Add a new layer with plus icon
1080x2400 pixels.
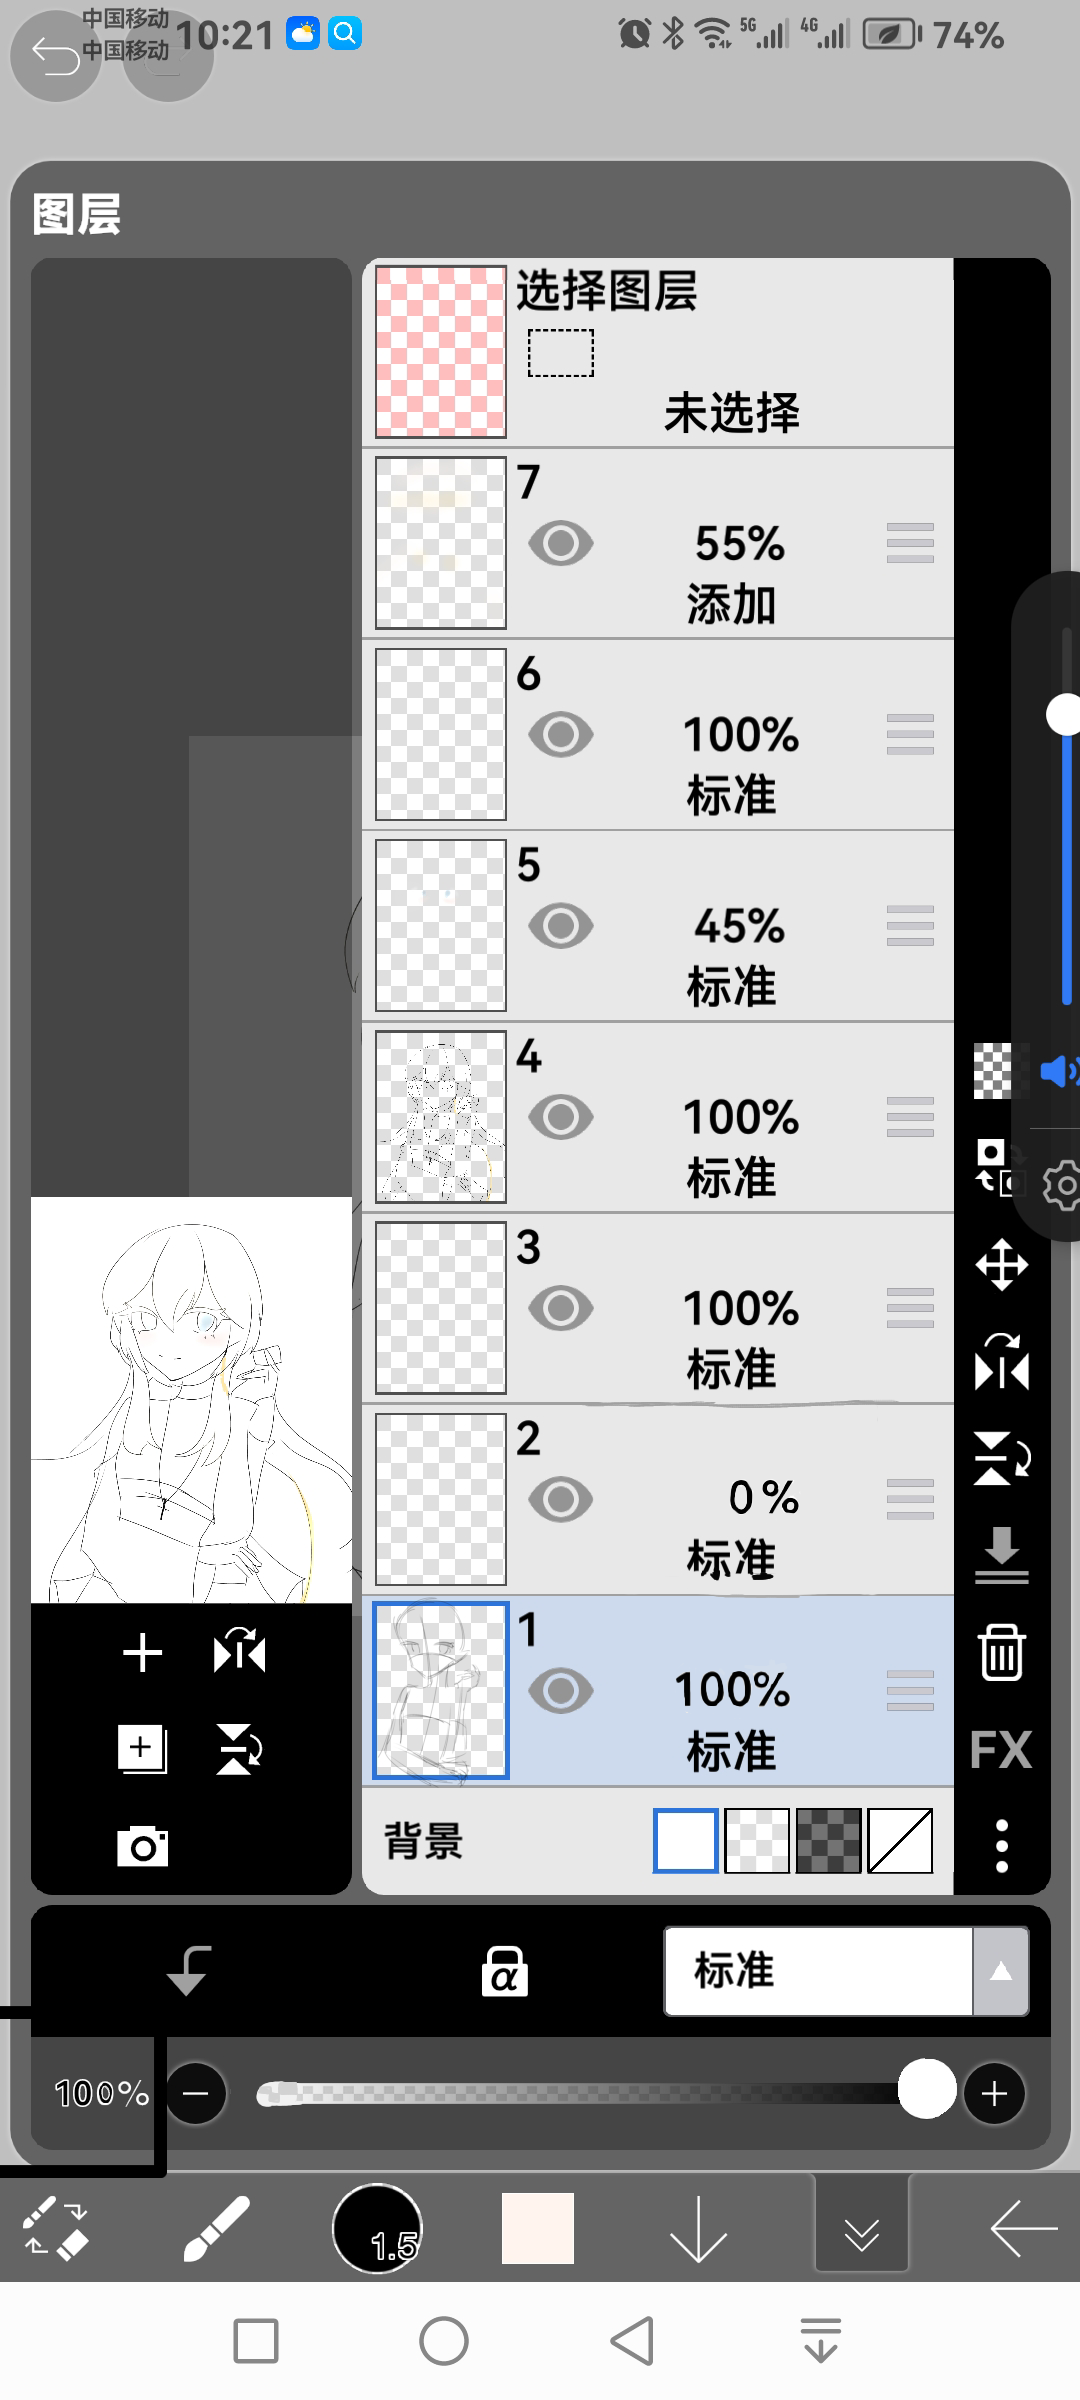[x=142, y=1653]
